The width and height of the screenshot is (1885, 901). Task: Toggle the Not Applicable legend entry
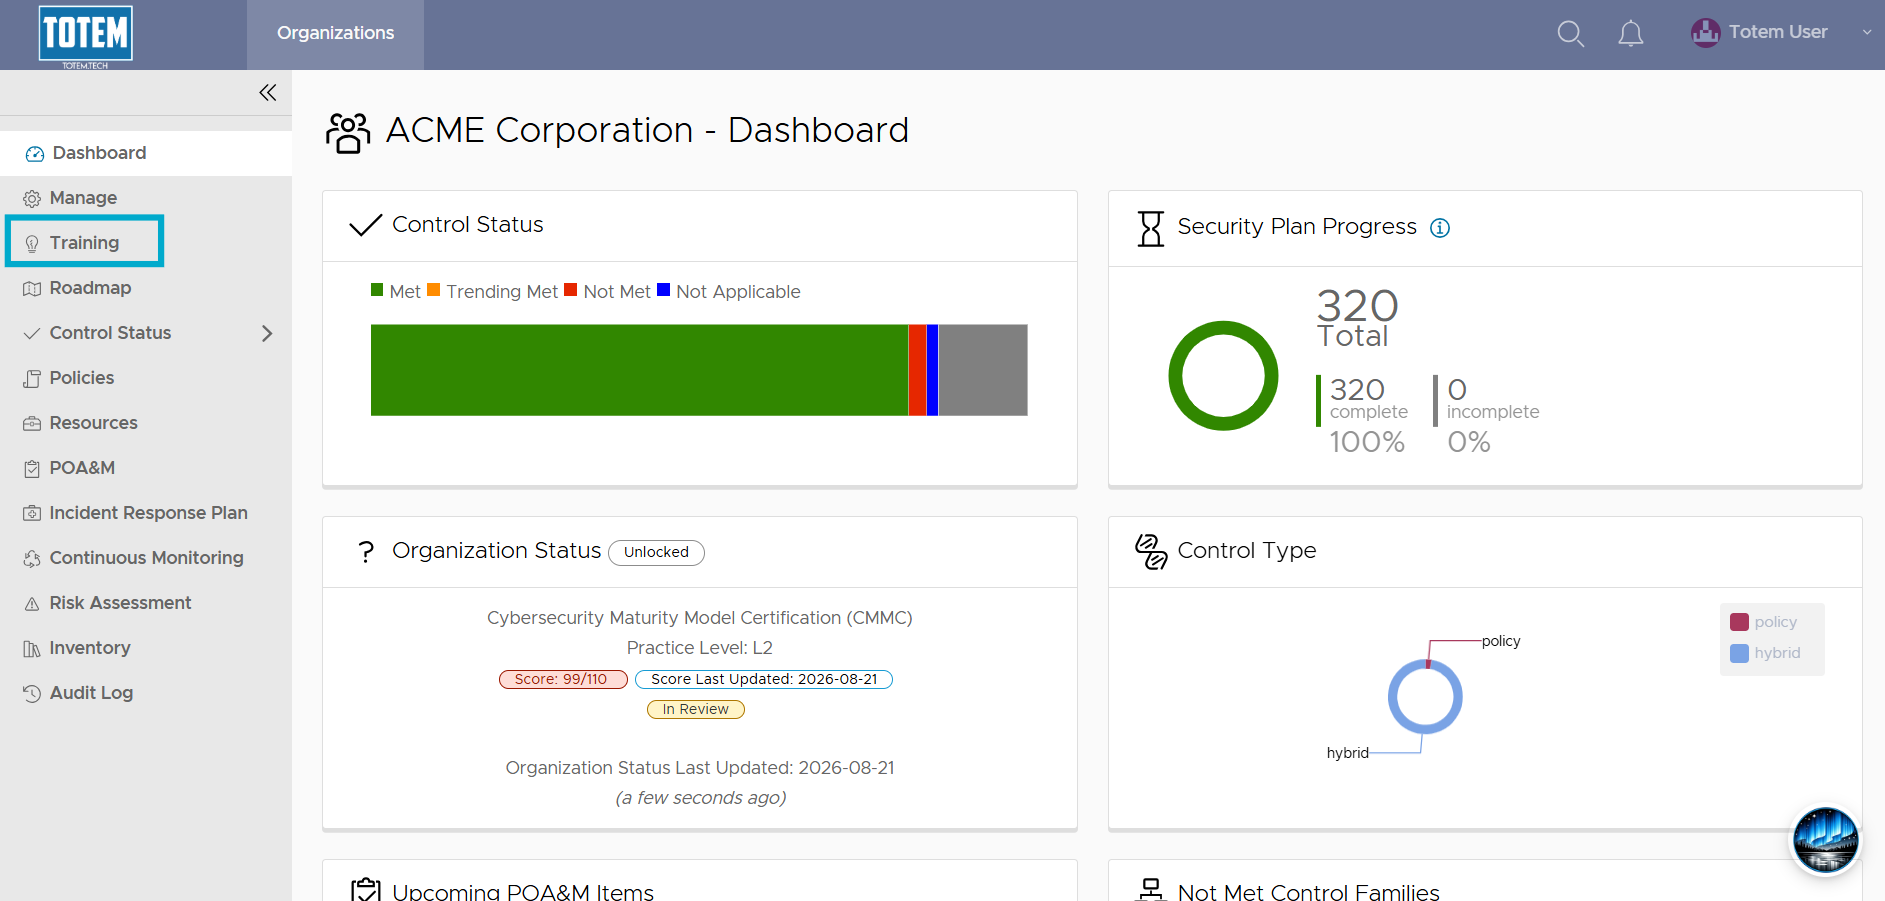point(728,291)
